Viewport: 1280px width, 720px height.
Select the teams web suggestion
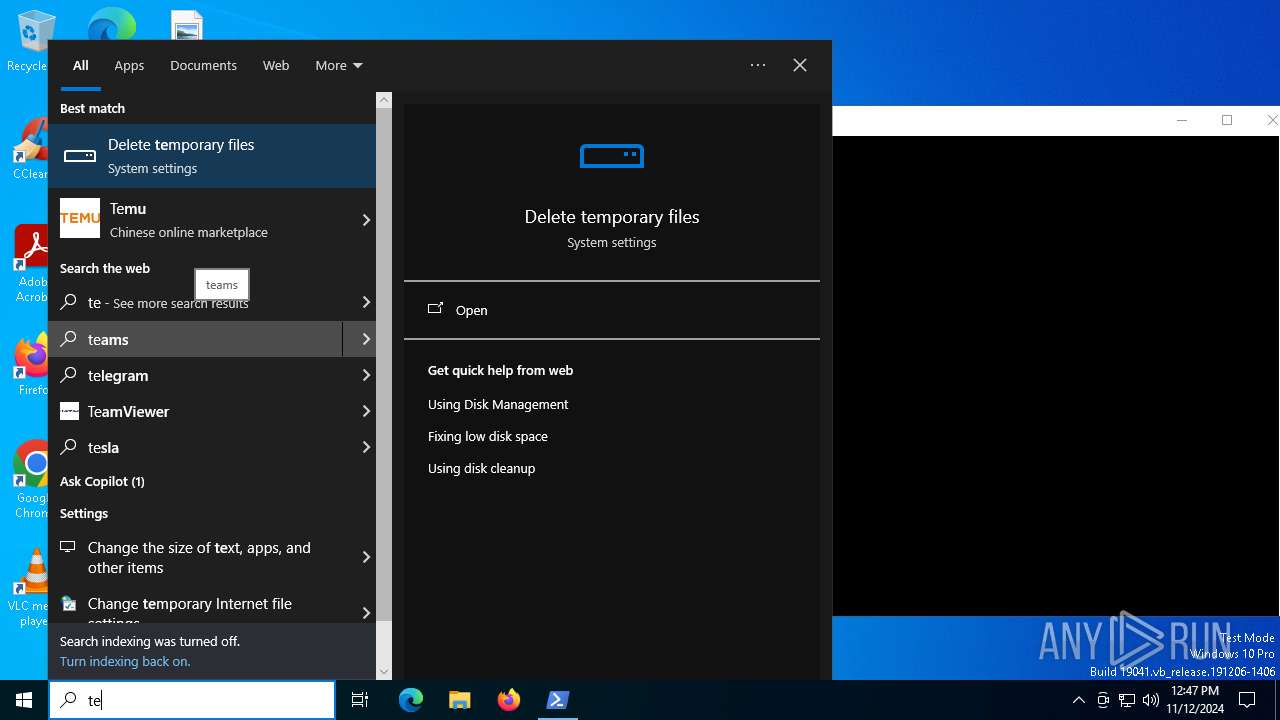[195, 339]
